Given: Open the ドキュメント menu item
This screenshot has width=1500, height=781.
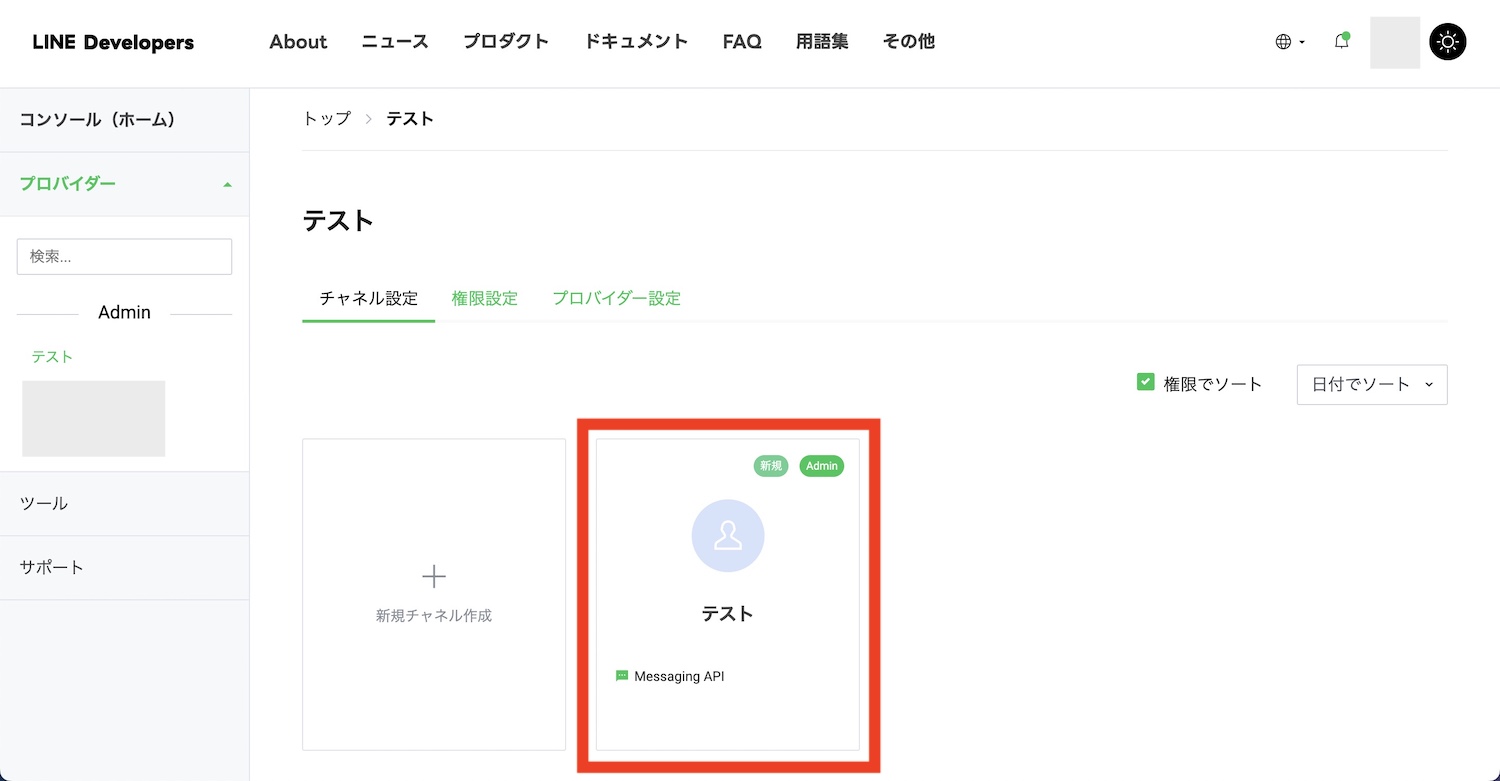Looking at the screenshot, I should [636, 42].
